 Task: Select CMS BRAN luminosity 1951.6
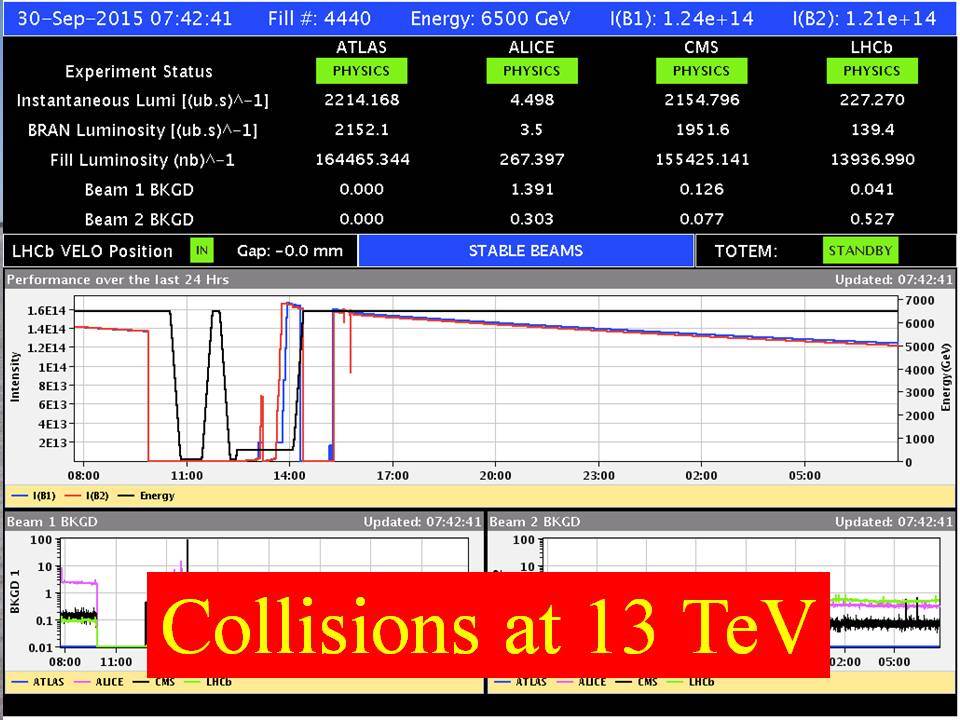pyautogui.click(x=702, y=130)
